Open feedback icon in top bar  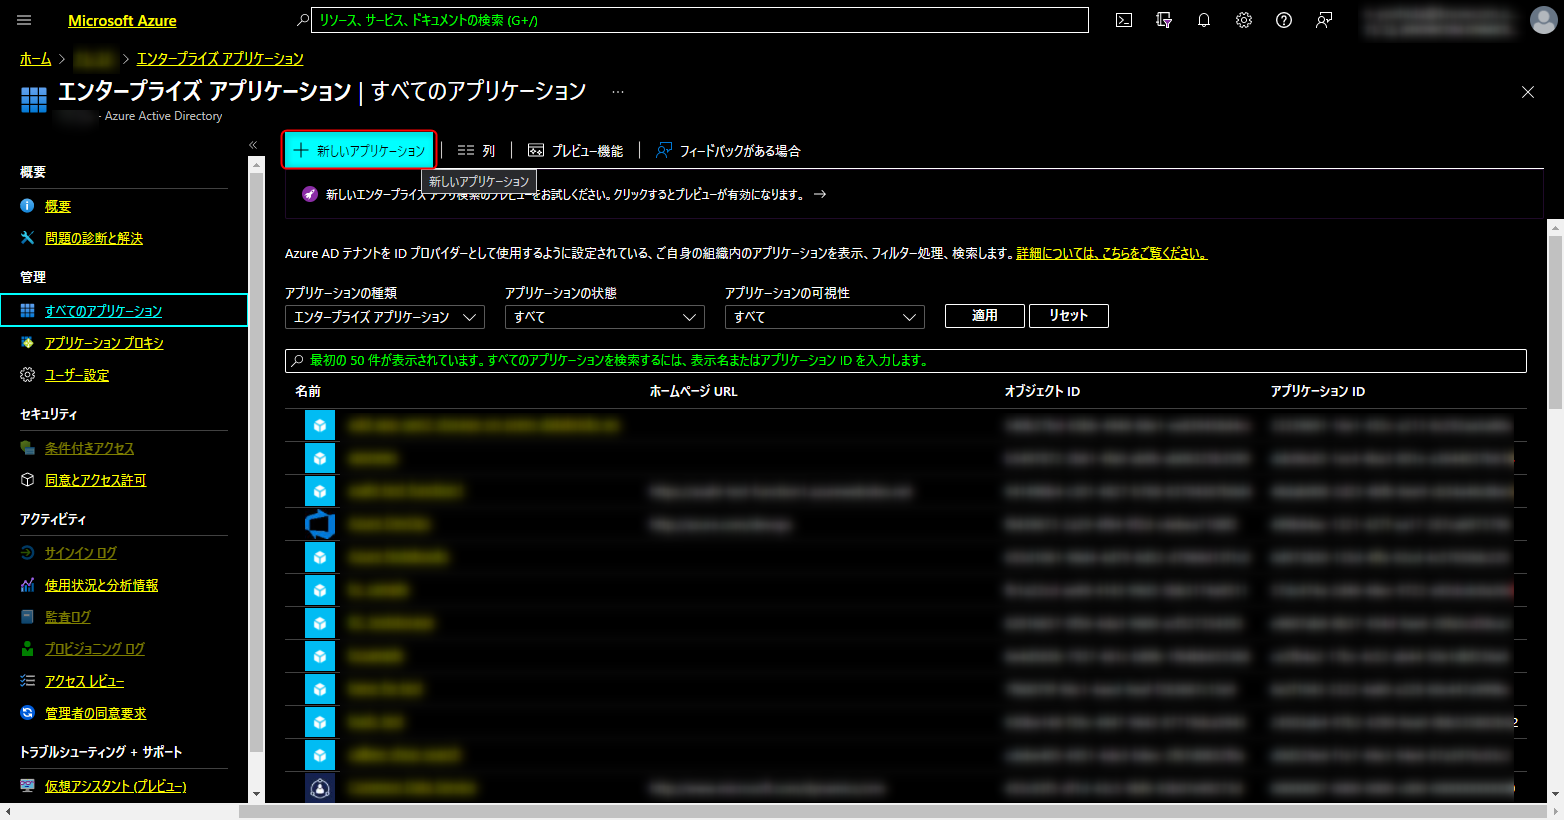(x=1324, y=20)
